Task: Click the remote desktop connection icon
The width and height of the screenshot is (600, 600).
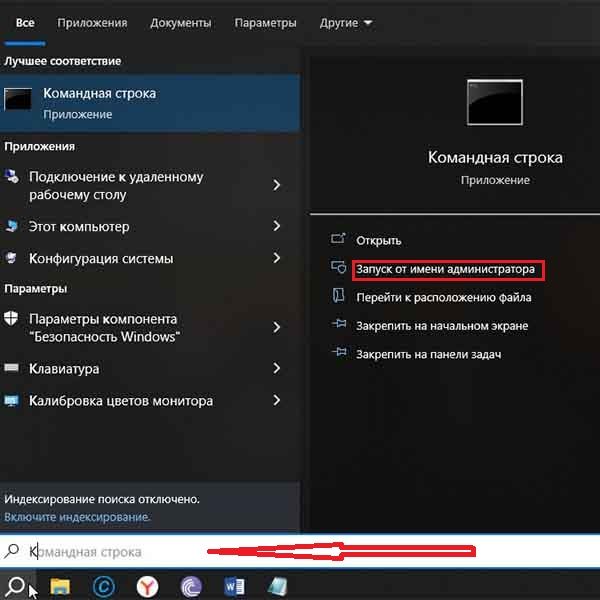Action: (11, 176)
